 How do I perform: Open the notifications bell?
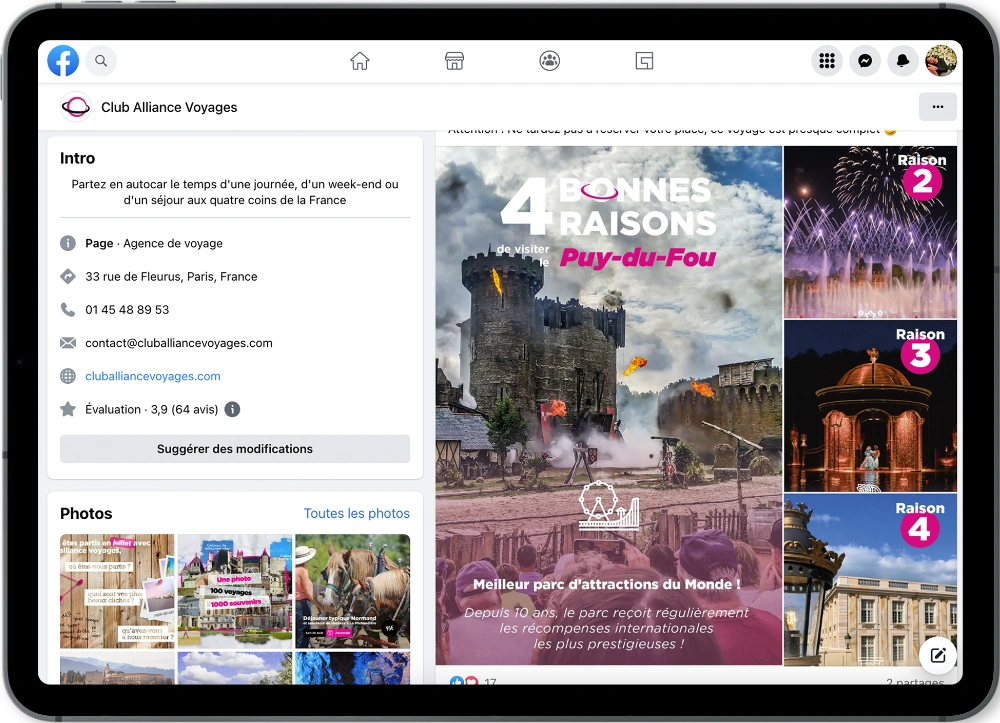(x=902, y=60)
